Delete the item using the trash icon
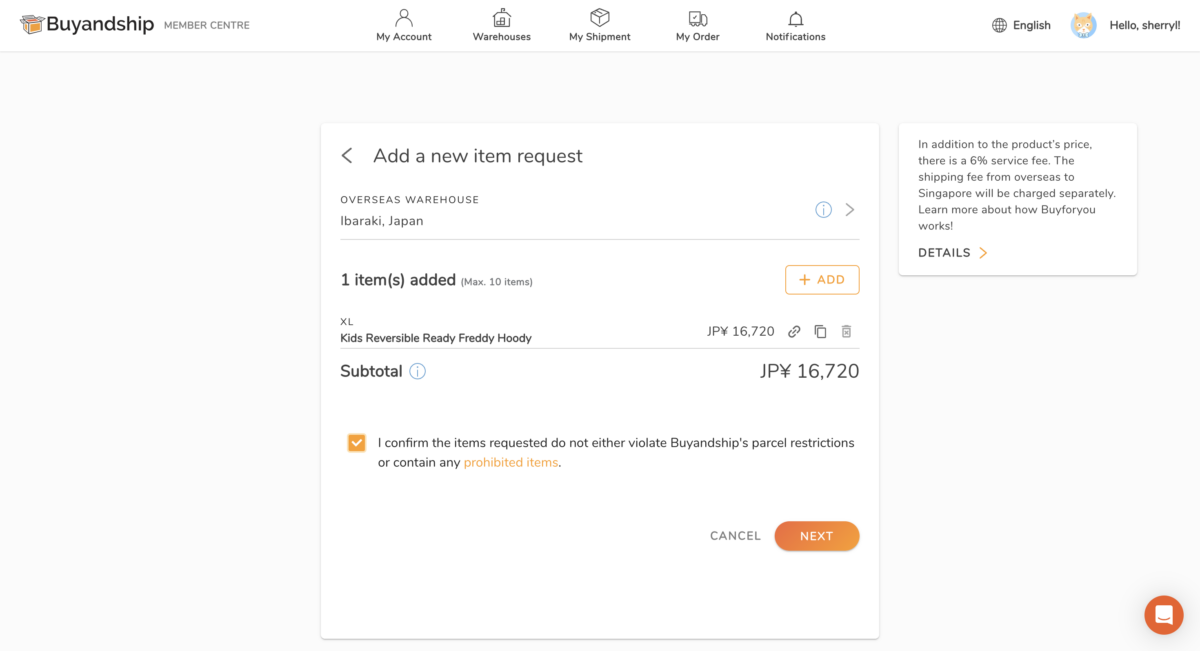This screenshot has width=1200, height=651. (x=846, y=332)
